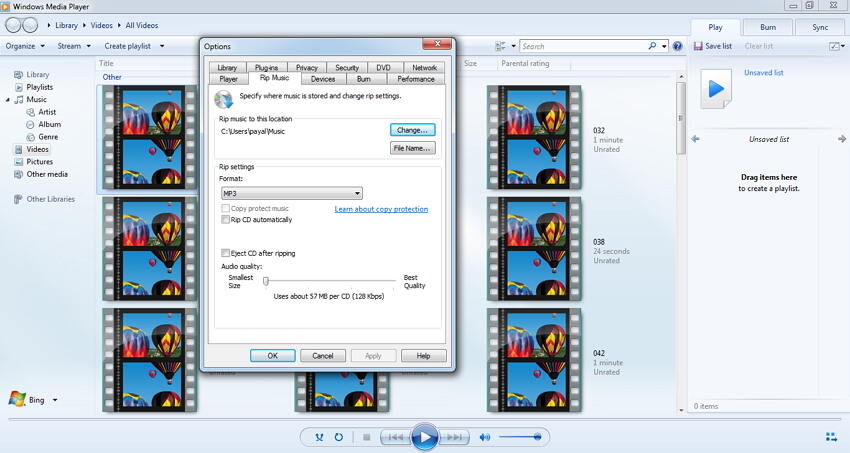Click the Unsaved list link
Image resolution: width=850 pixels, height=453 pixels.
click(x=763, y=73)
